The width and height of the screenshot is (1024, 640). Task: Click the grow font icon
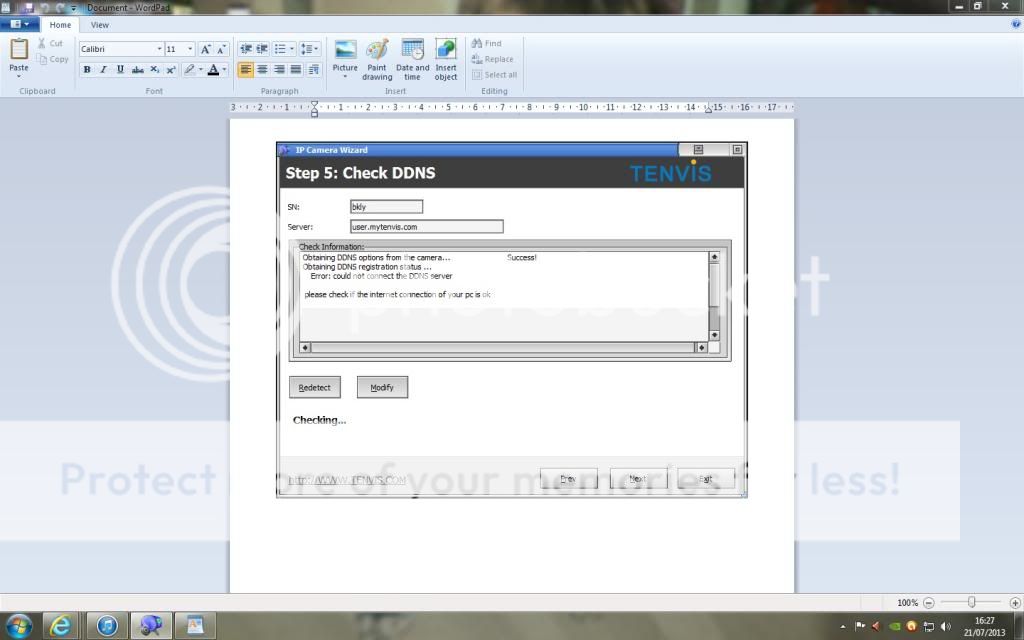[205, 49]
